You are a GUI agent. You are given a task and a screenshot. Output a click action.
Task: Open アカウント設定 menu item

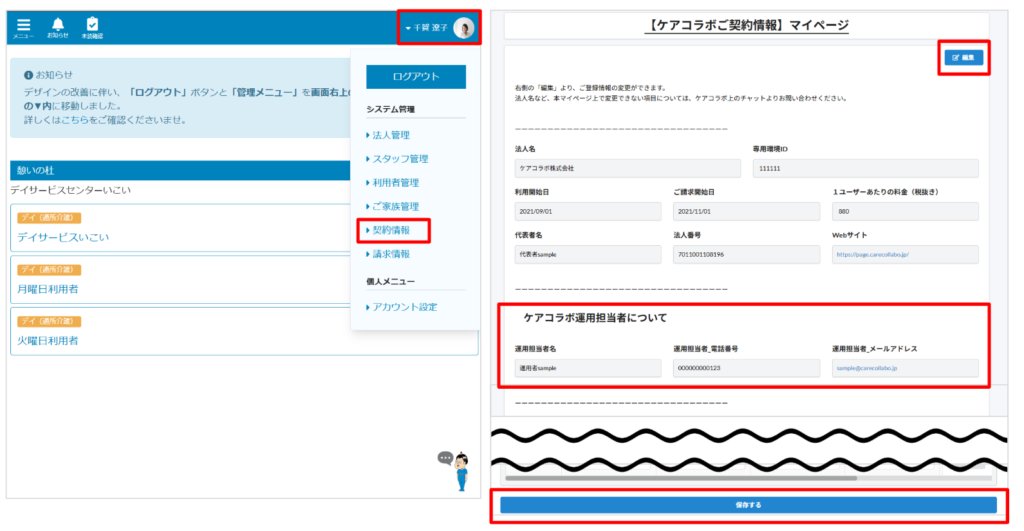coord(404,307)
